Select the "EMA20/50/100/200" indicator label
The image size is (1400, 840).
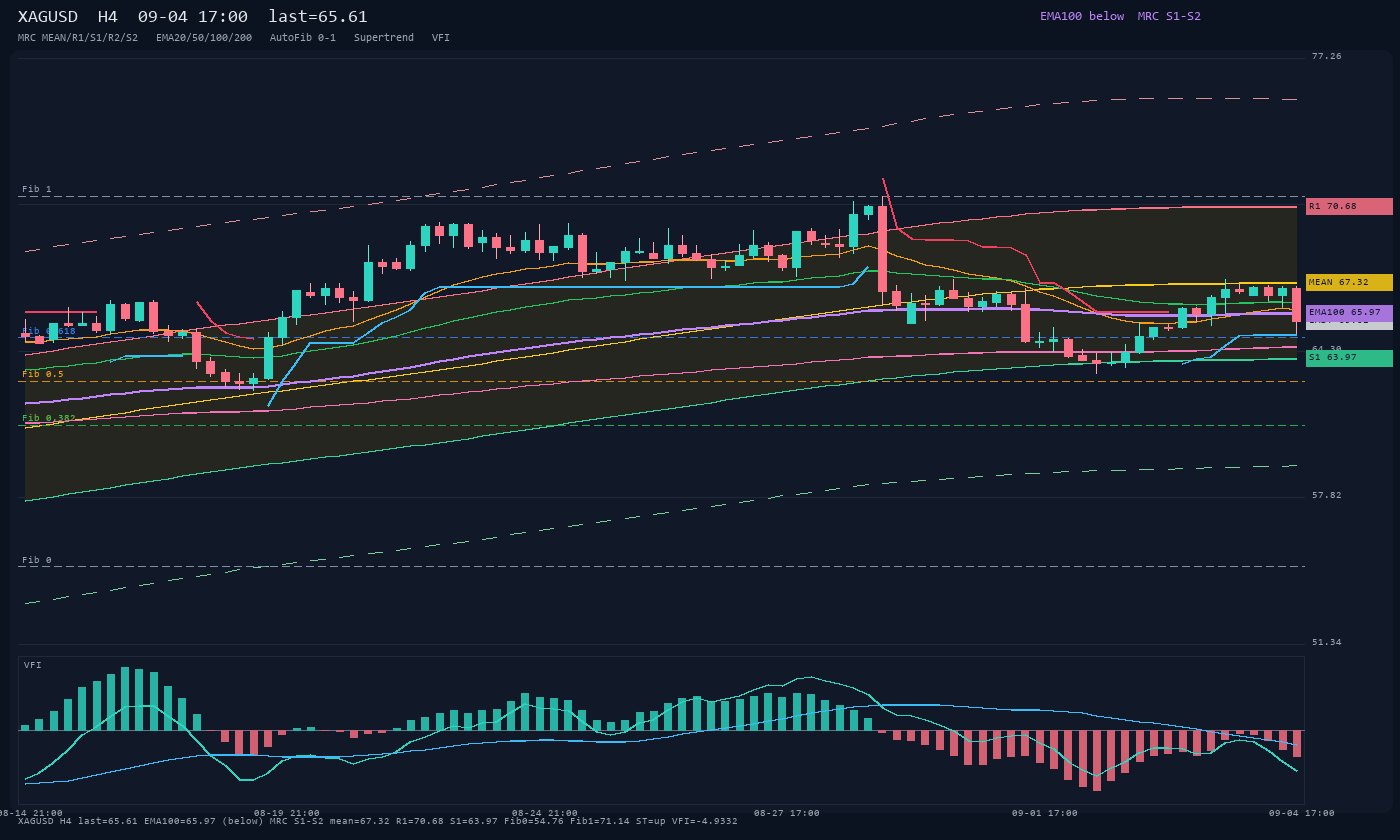pos(204,38)
